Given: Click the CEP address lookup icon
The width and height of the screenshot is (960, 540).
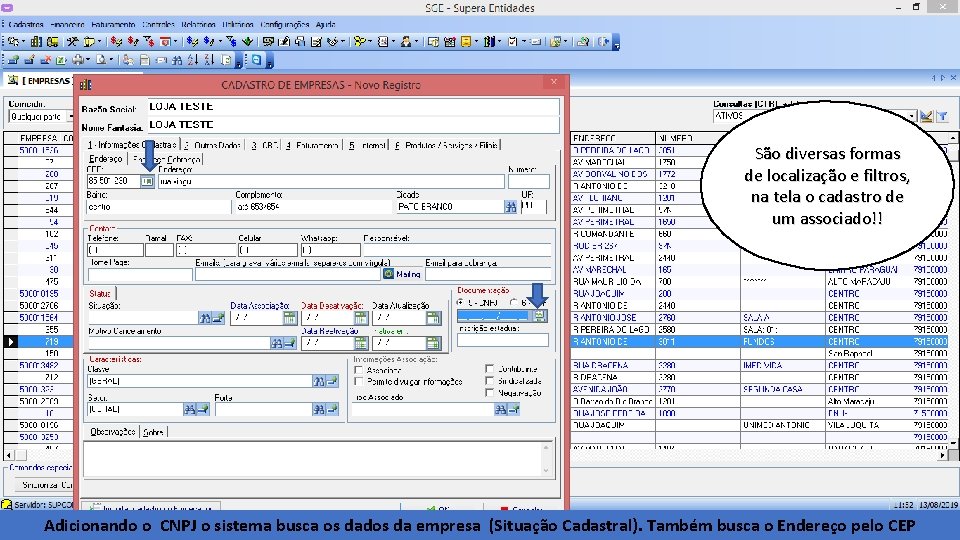Looking at the screenshot, I should coord(147,181).
